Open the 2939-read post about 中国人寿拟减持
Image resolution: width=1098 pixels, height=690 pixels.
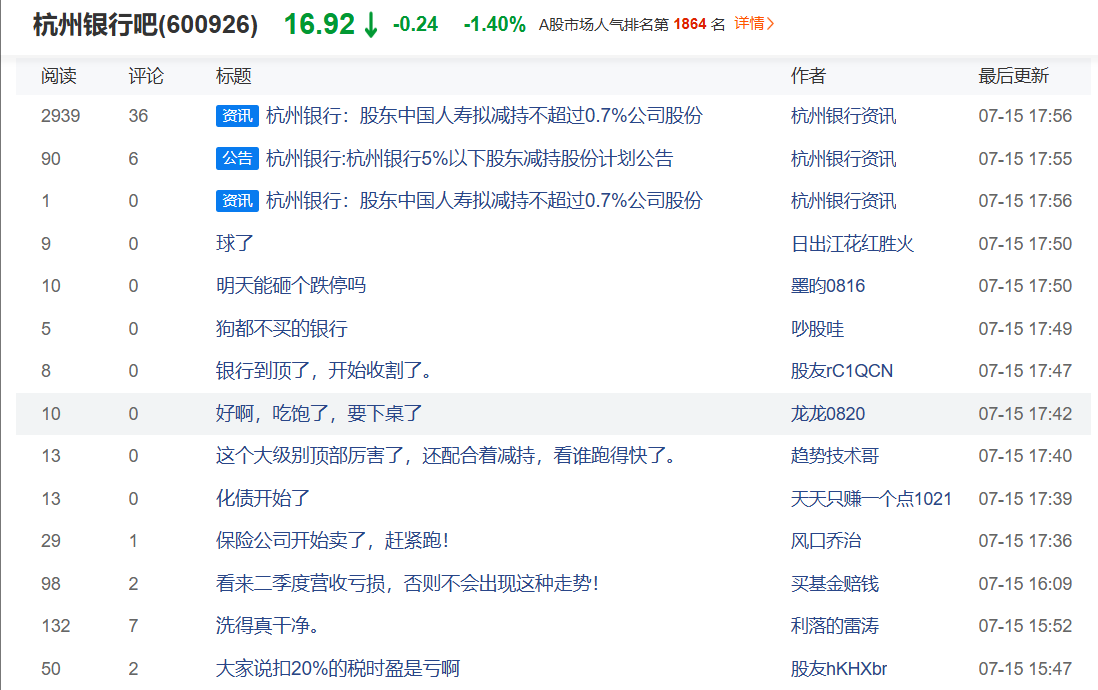pos(484,116)
